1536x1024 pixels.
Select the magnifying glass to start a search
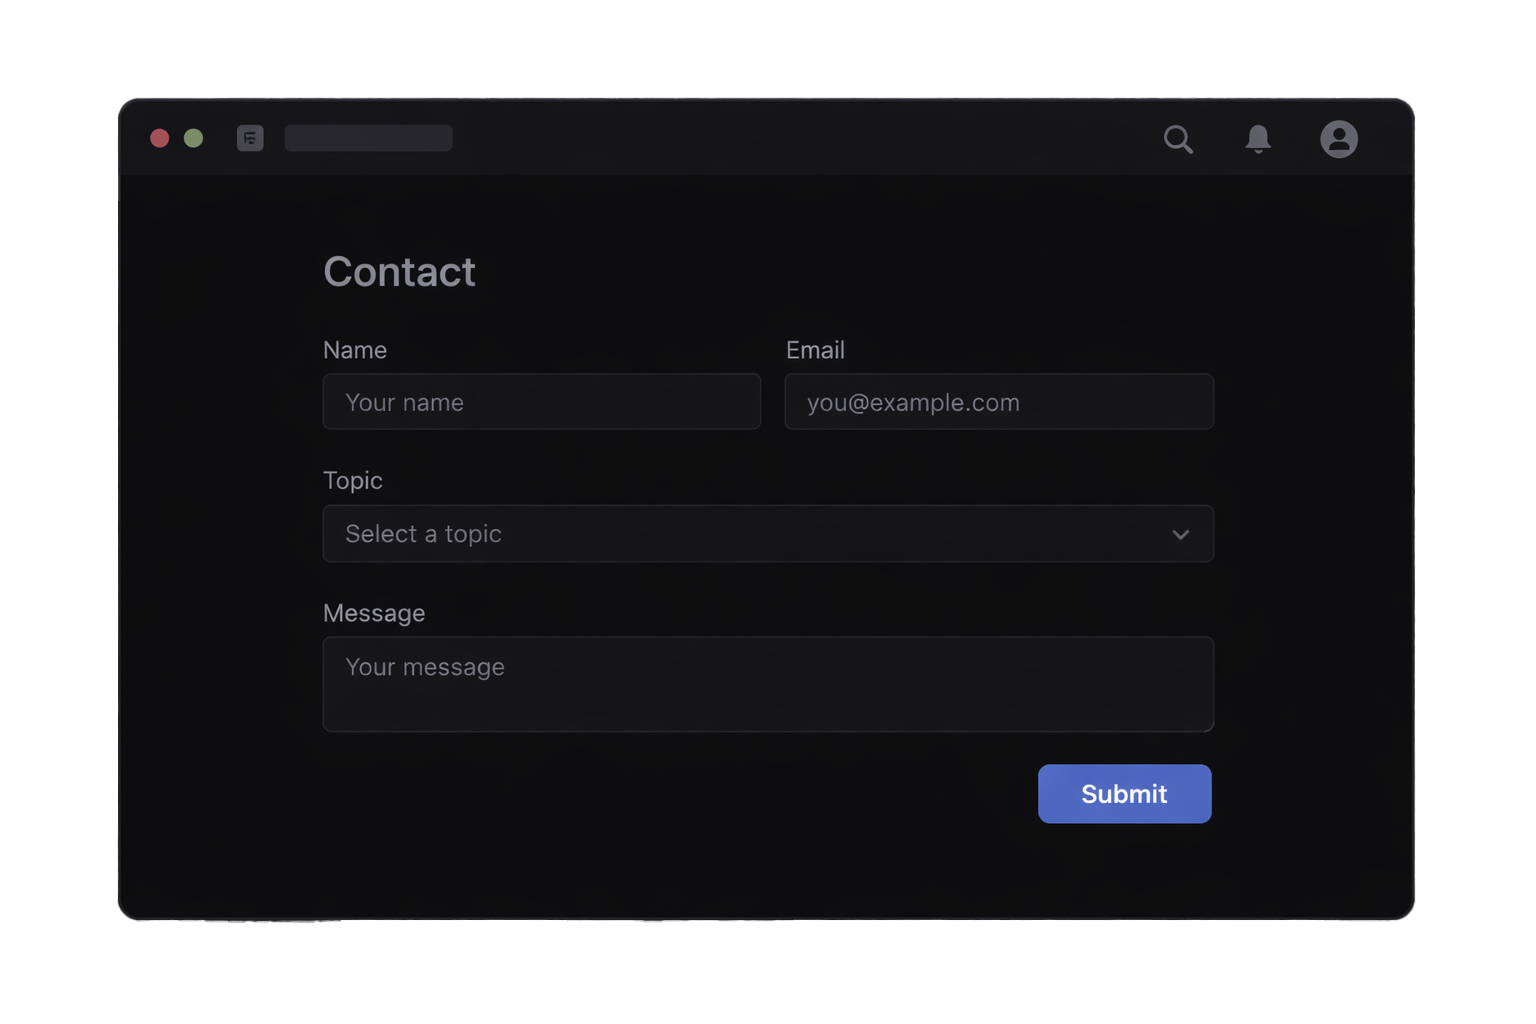coord(1179,140)
